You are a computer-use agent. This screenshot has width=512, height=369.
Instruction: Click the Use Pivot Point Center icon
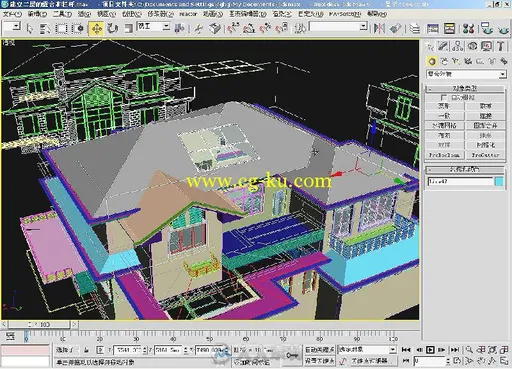tap(179, 28)
